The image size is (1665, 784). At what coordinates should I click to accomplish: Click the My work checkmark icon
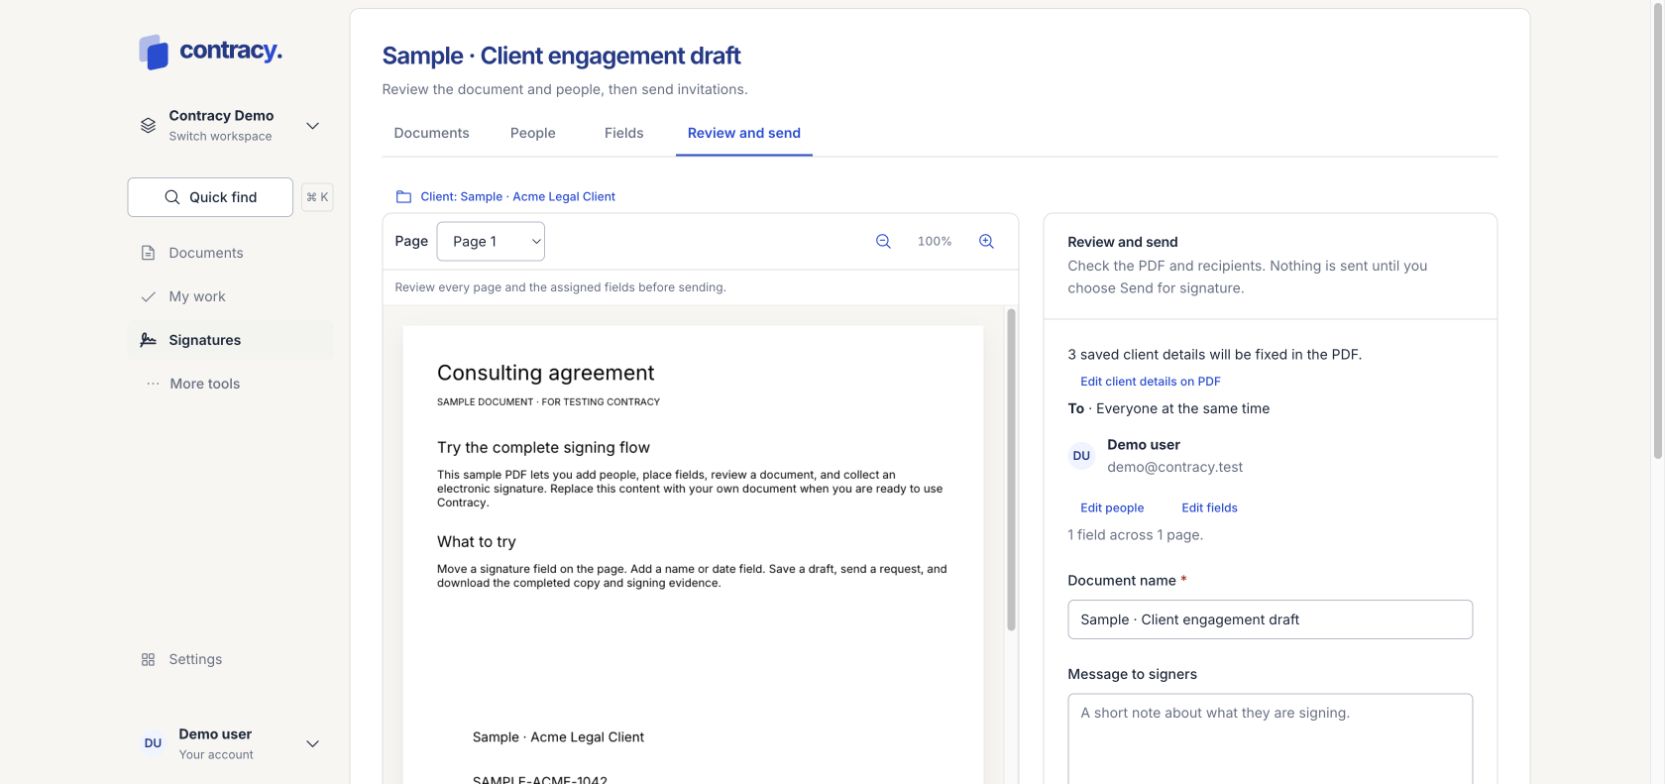click(x=148, y=297)
